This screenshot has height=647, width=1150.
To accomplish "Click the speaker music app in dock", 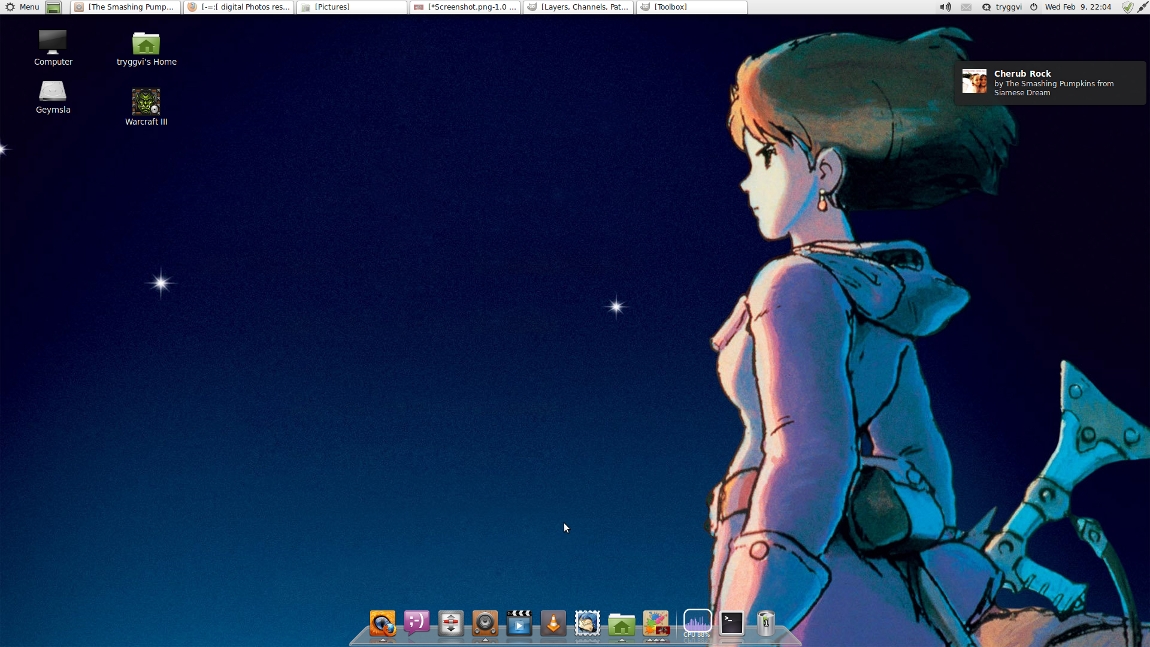I will (x=485, y=623).
